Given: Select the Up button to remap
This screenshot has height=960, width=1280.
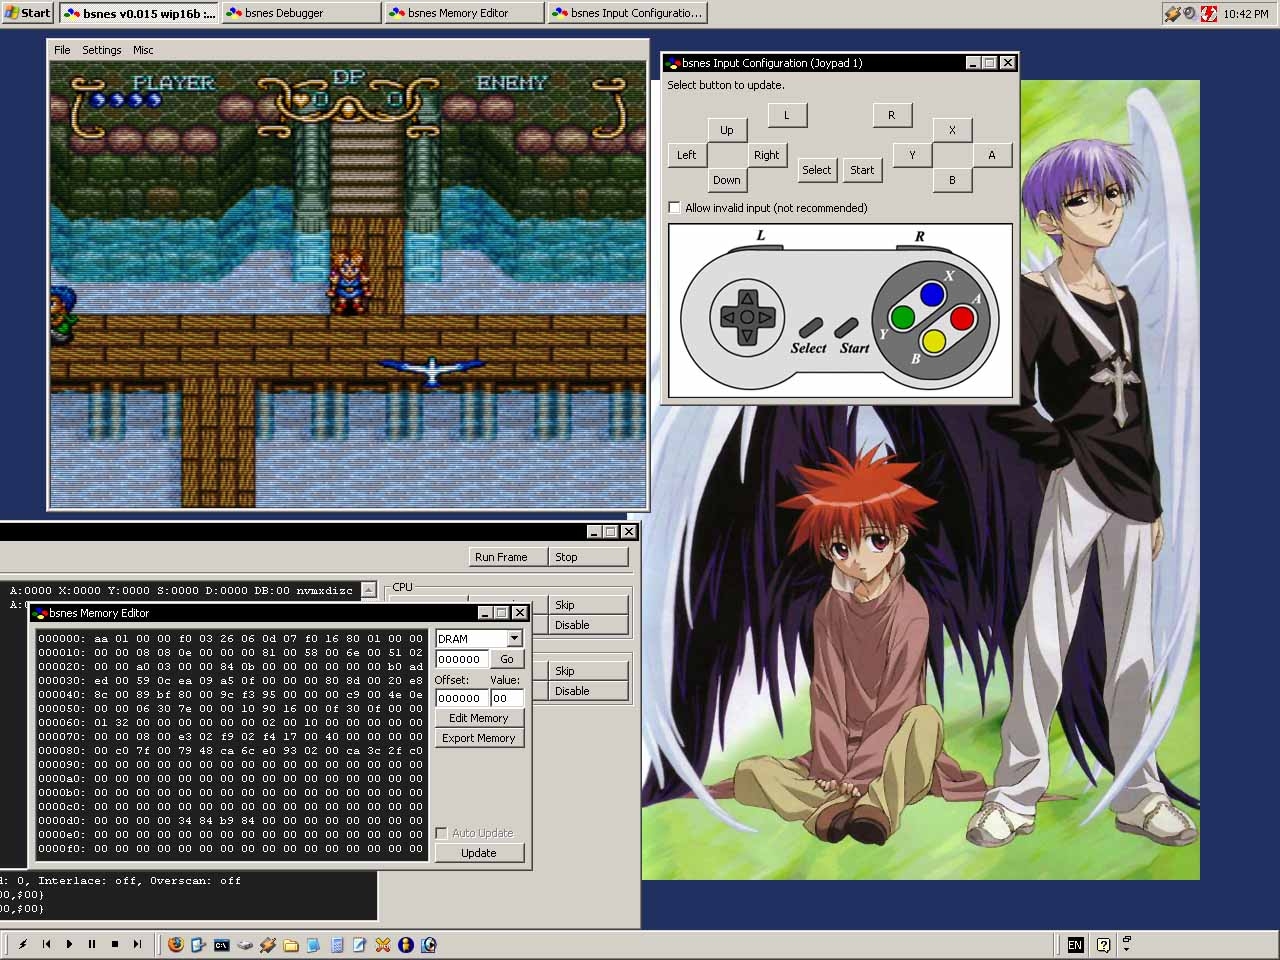Looking at the screenshot, I should point(727,130).
